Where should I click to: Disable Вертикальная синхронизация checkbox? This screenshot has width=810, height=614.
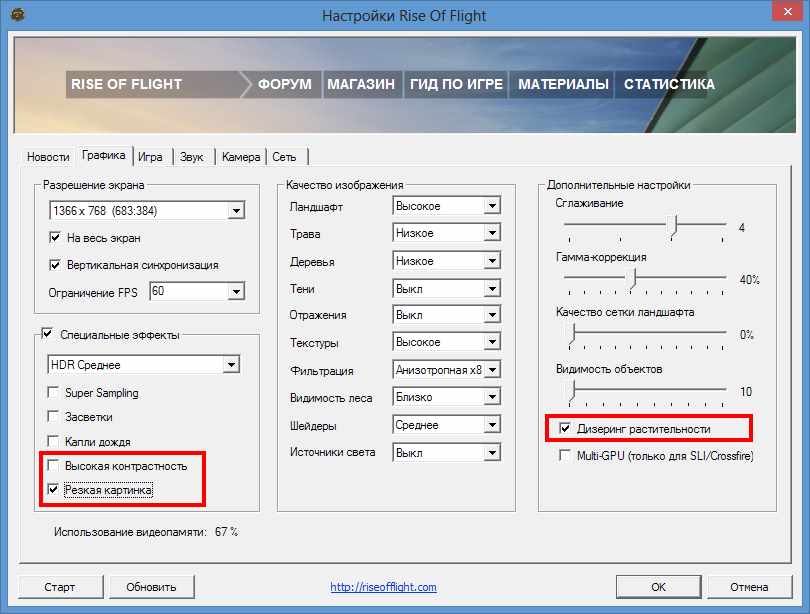pyautogui.click(x=54, y=265)
